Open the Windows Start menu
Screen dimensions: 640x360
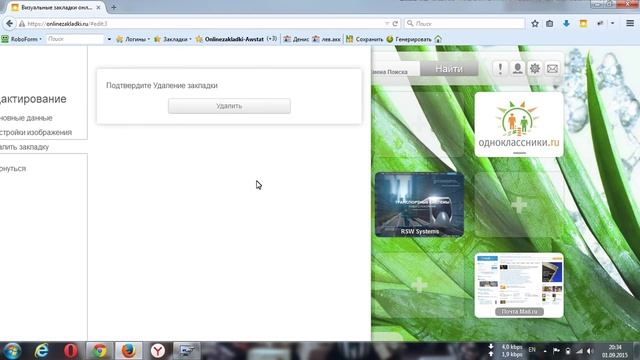(x=12, y=351)
